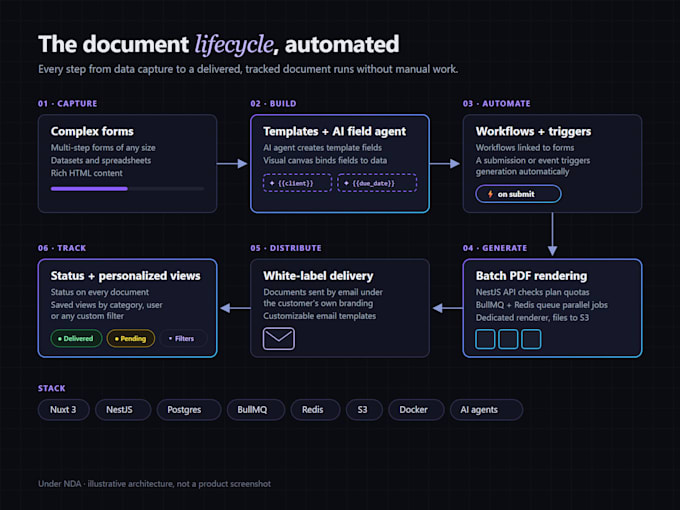Click the 03 · AUTOMATE step label
680x510 pixels.
coord(497,104)
